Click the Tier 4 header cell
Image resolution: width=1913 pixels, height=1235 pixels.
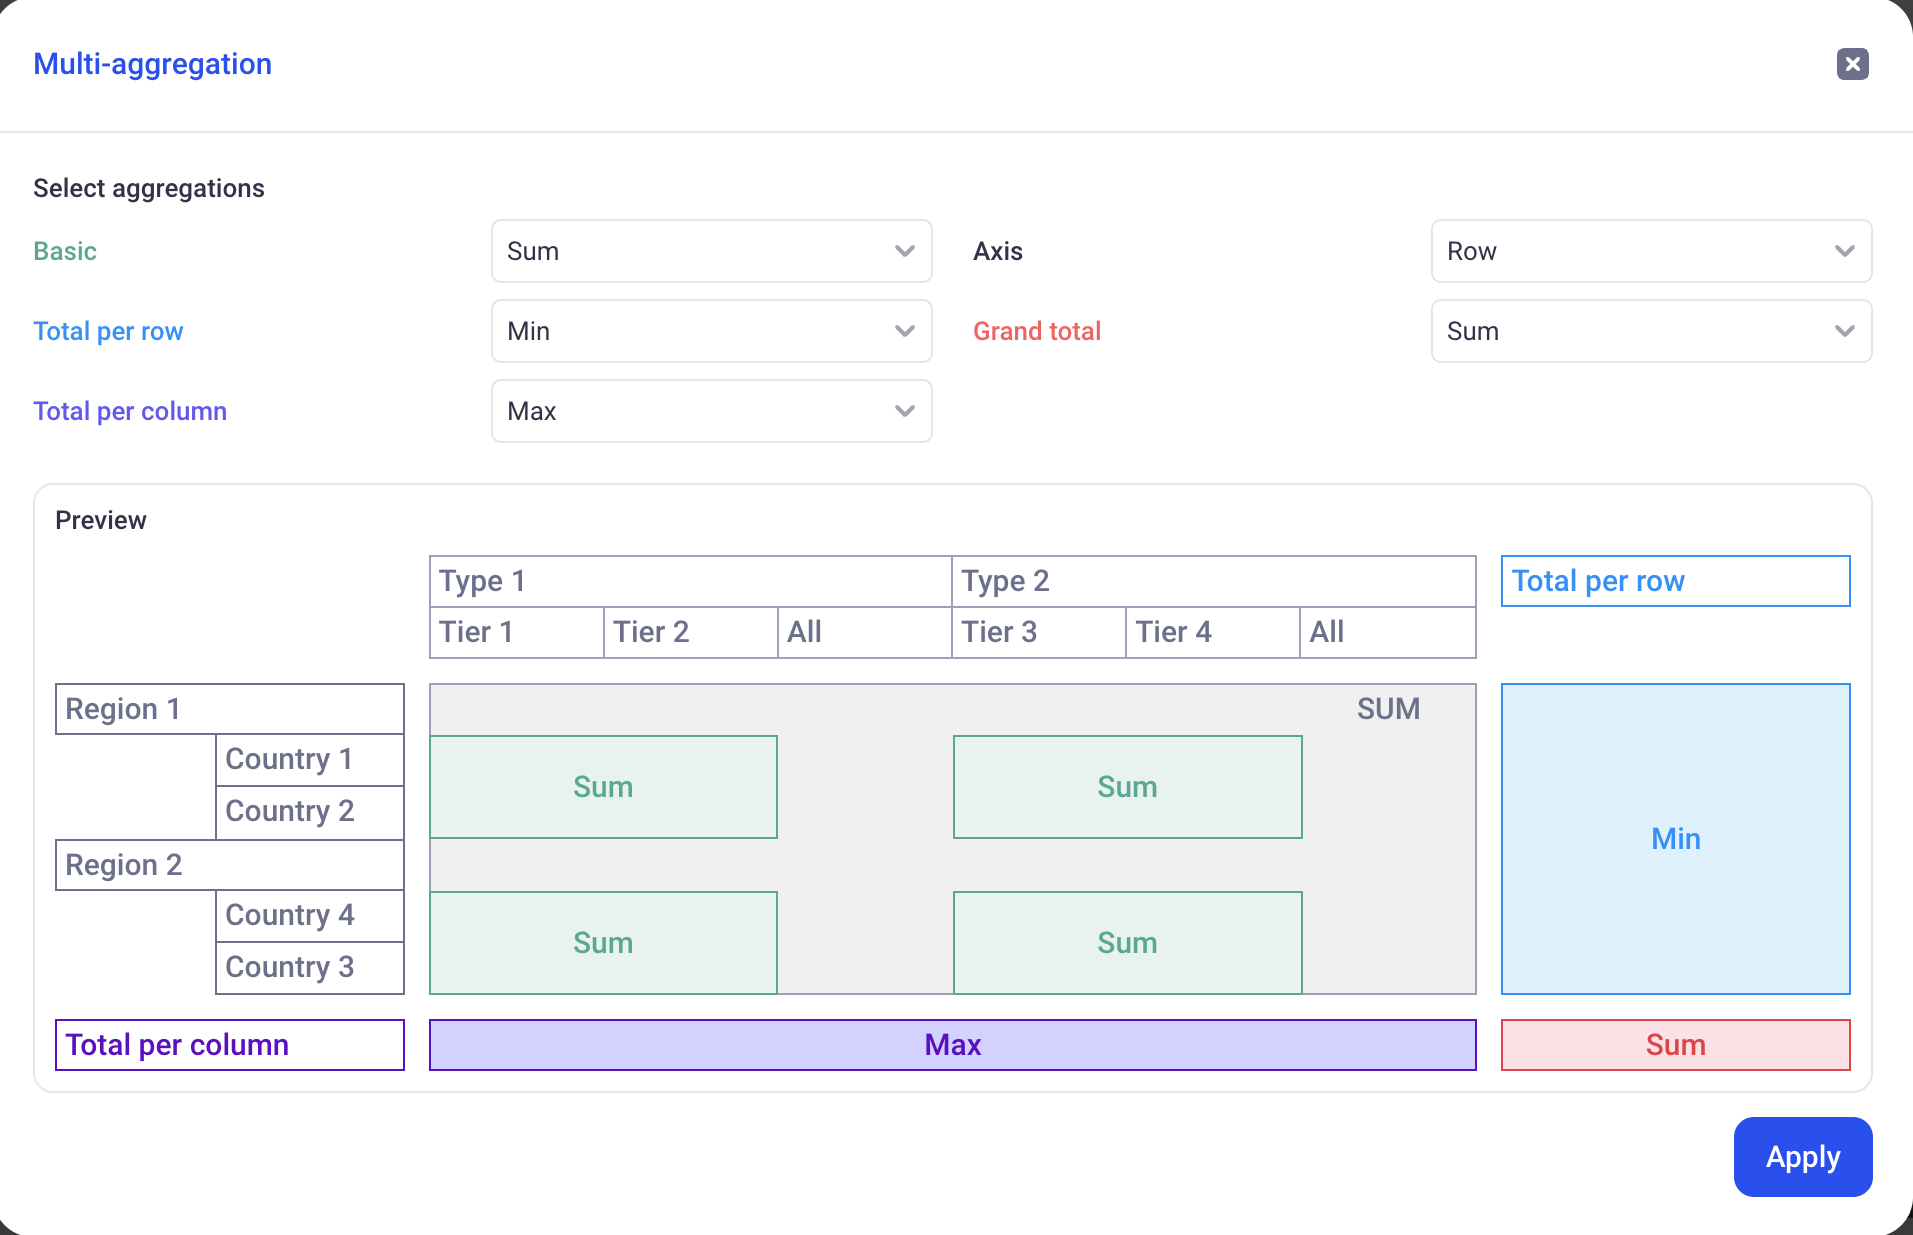[x=1212, y=632]
